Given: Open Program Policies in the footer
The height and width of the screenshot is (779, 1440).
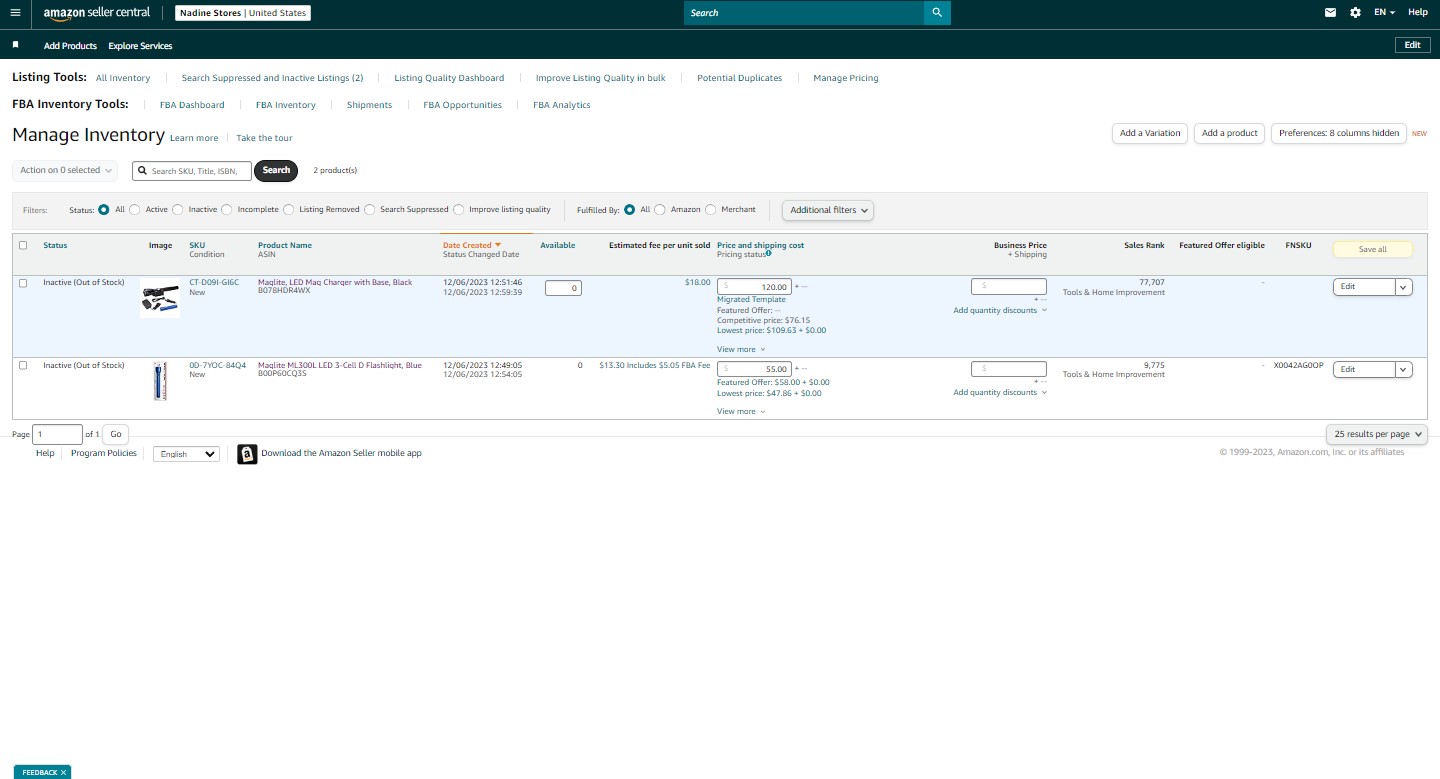Looking at the screenshot, I should (104, 453).
